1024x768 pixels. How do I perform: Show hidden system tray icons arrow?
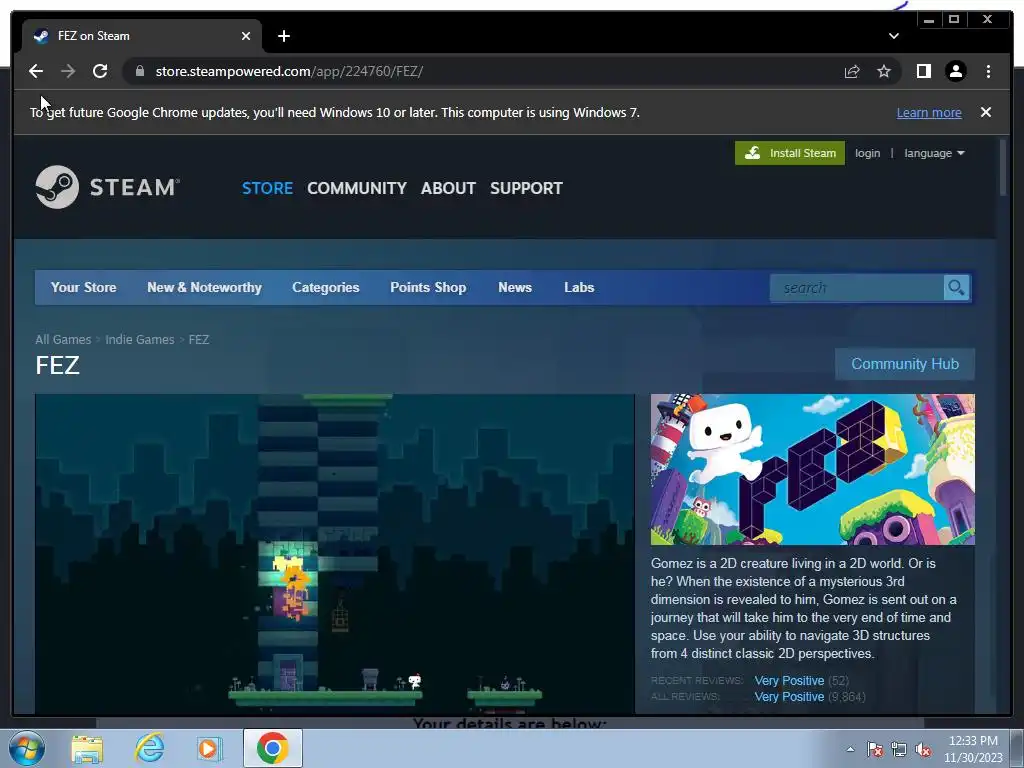(x=850, y=749)
